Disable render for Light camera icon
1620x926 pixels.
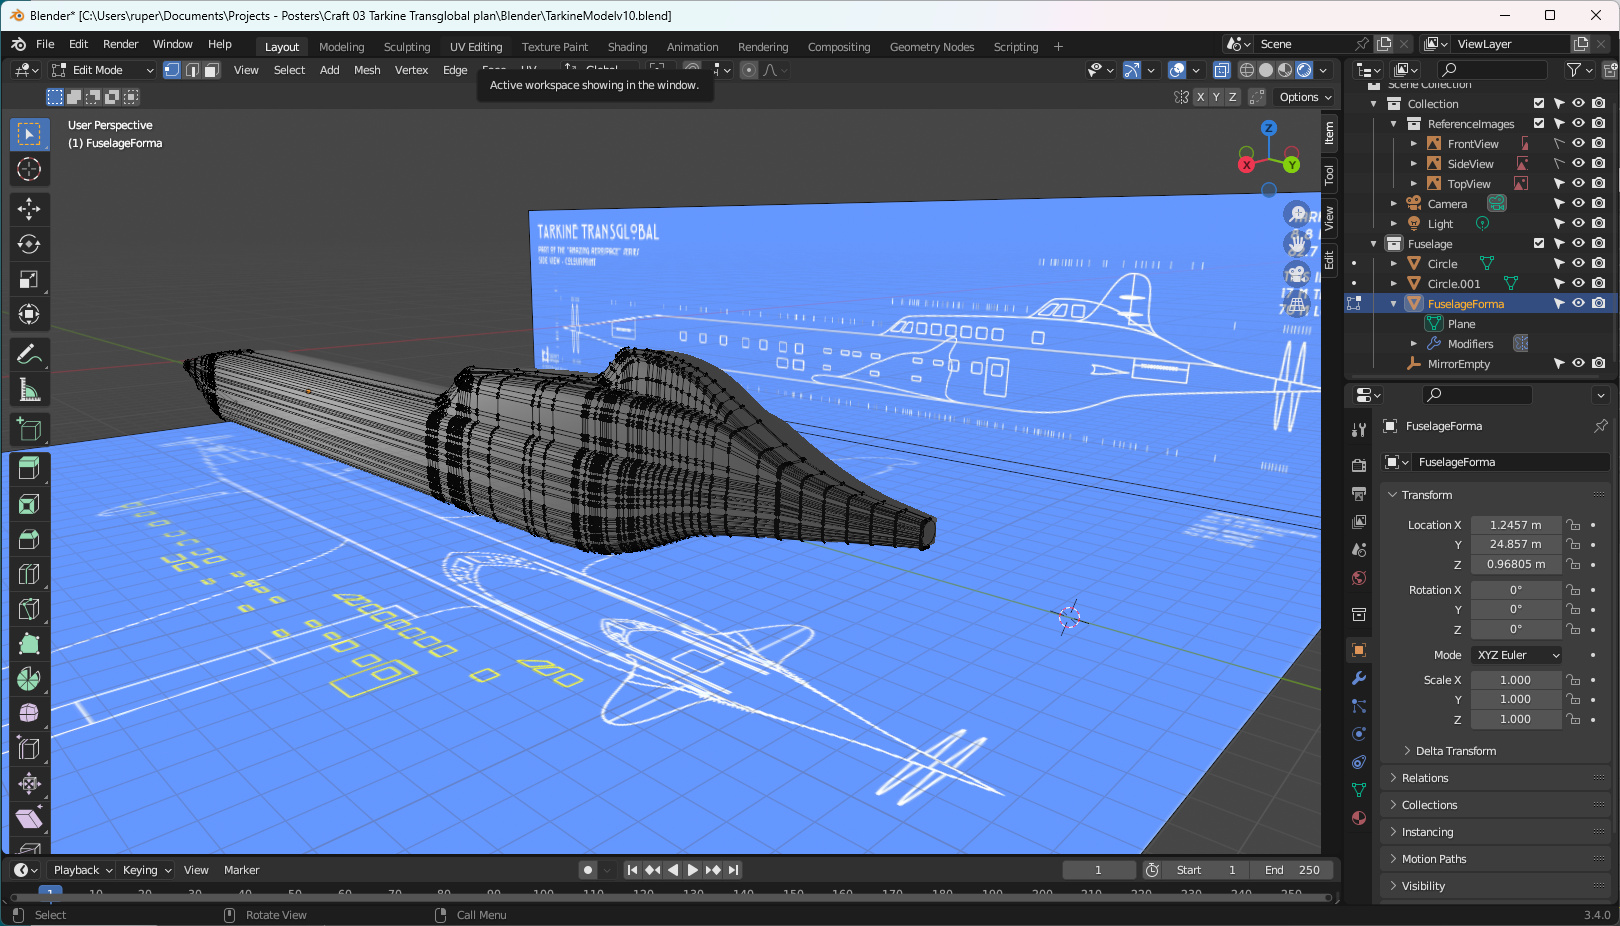pyautogui.click(x=1598, y=224)
